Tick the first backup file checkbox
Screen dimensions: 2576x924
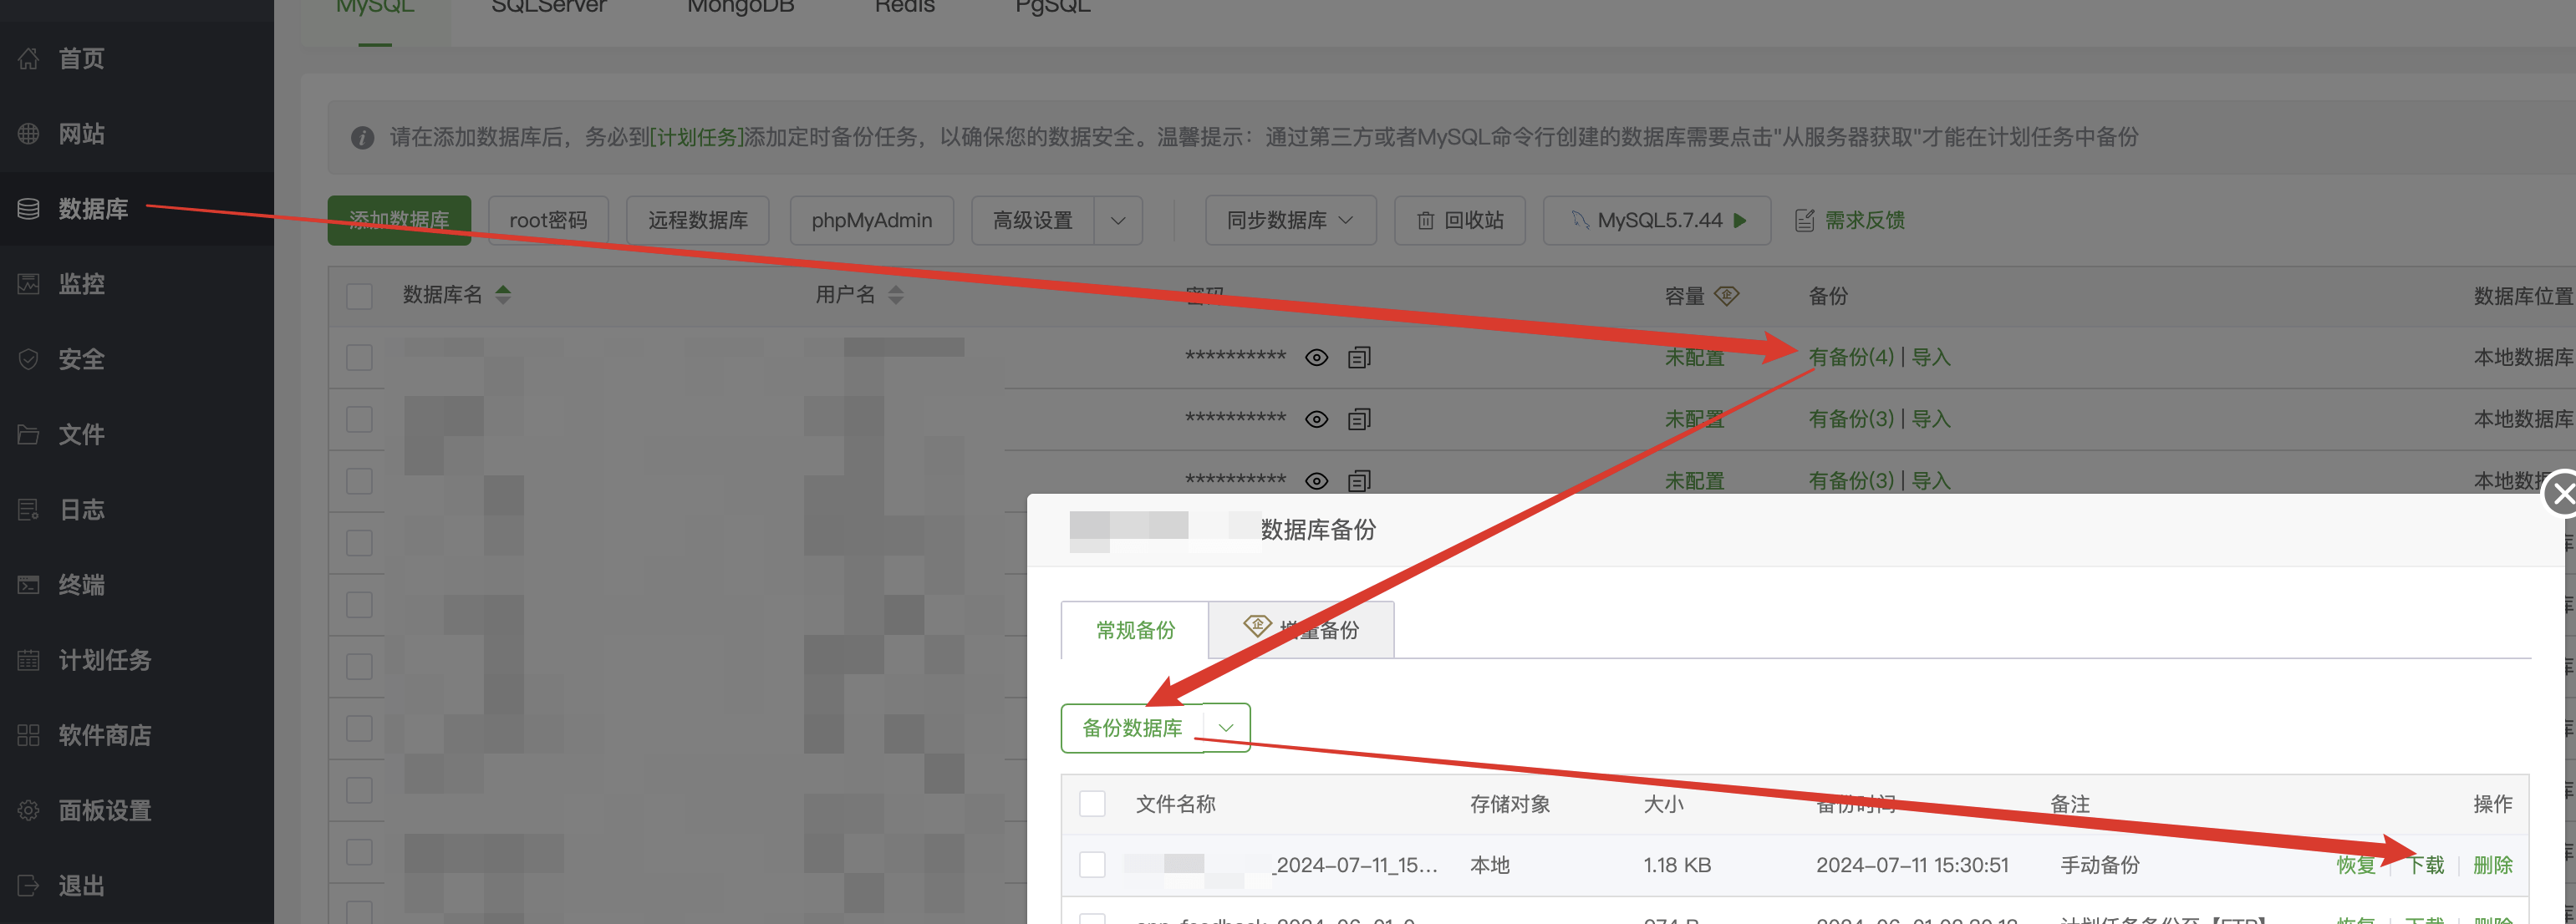tap(1092, 865)
